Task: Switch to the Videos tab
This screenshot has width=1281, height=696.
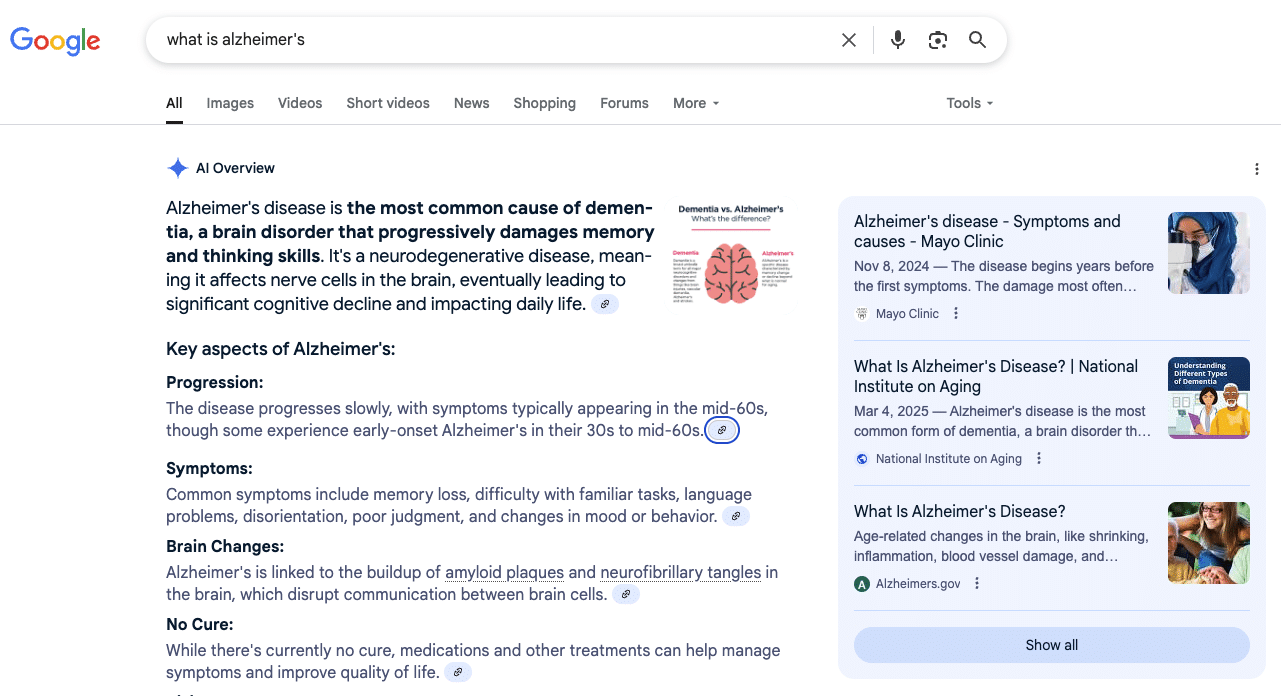Action: click(300, 103)
